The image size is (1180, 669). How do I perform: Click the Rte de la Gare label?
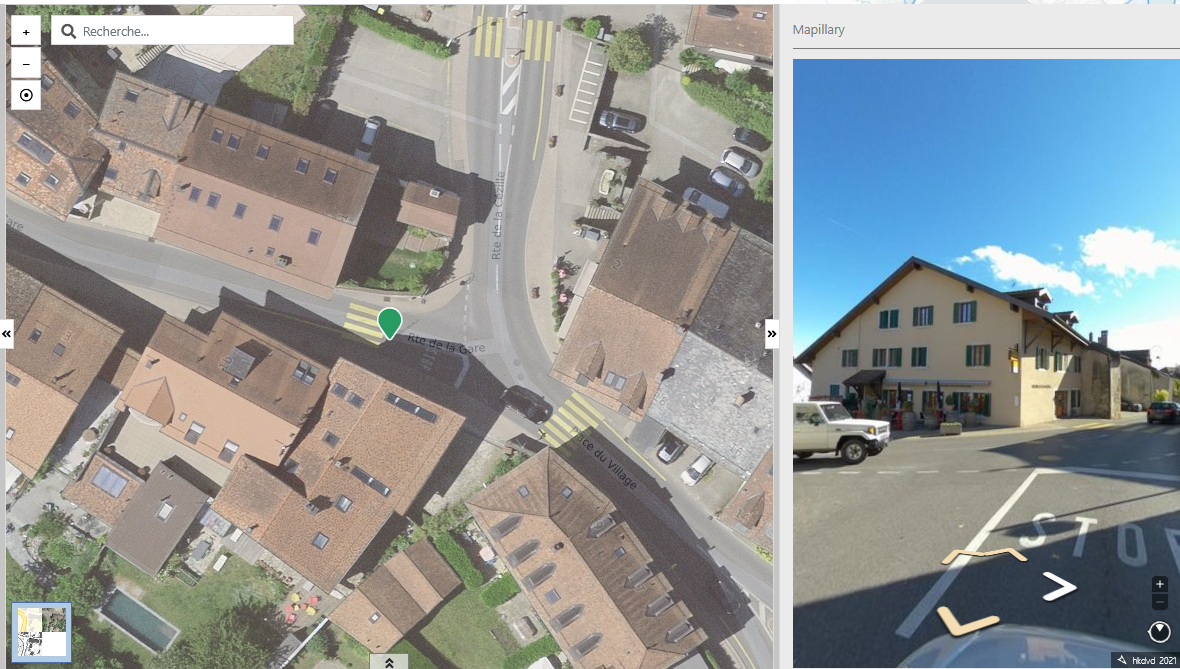pos(446,345)
